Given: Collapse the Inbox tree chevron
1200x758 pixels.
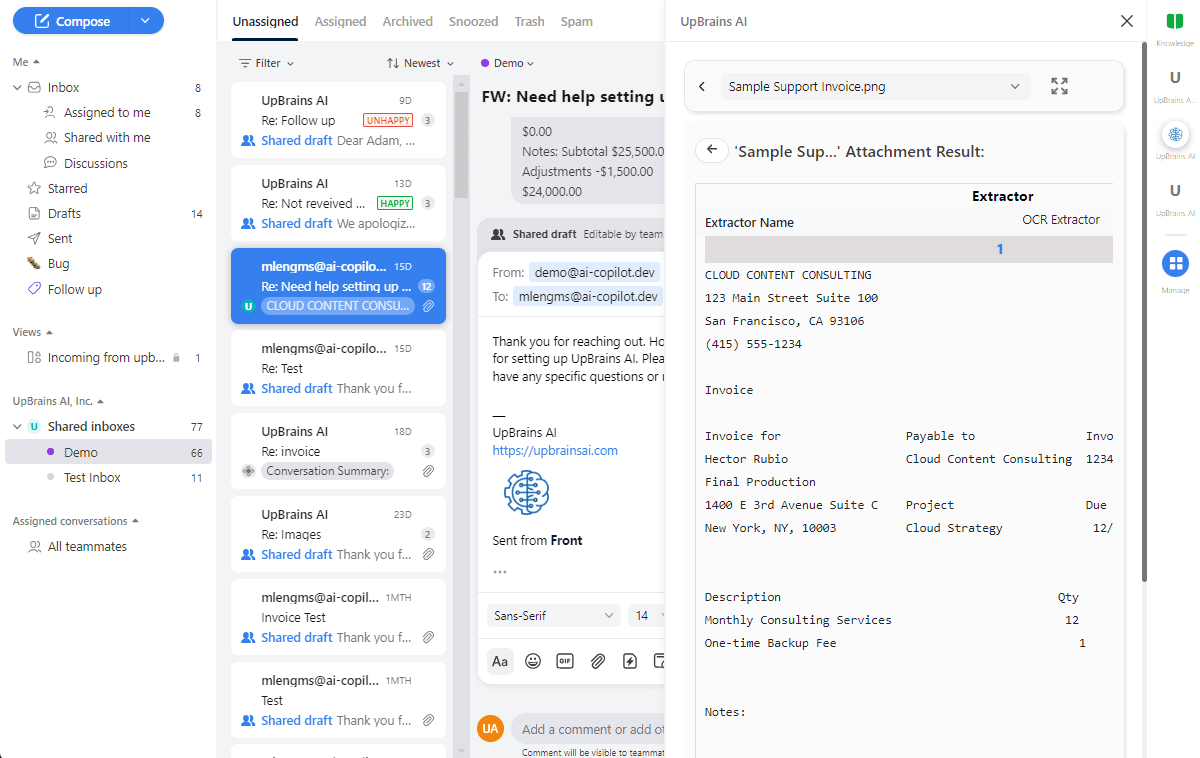Looking at the screenshot, I should (17, 88).
